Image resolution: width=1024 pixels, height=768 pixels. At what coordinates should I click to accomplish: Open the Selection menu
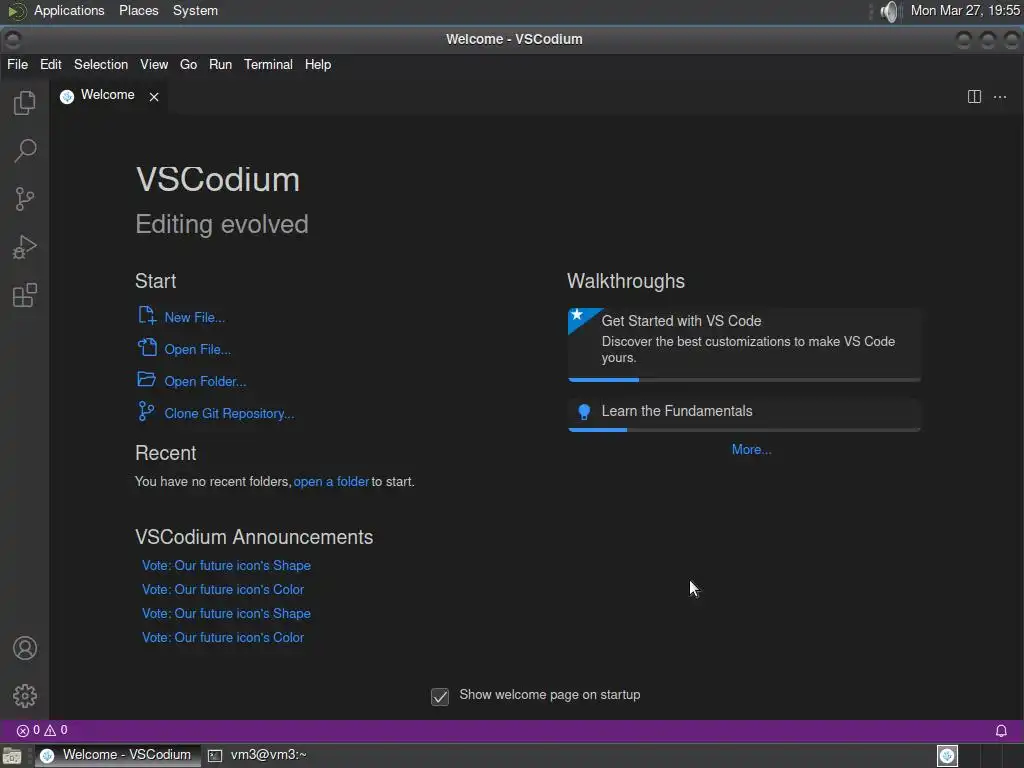(101, 65)
